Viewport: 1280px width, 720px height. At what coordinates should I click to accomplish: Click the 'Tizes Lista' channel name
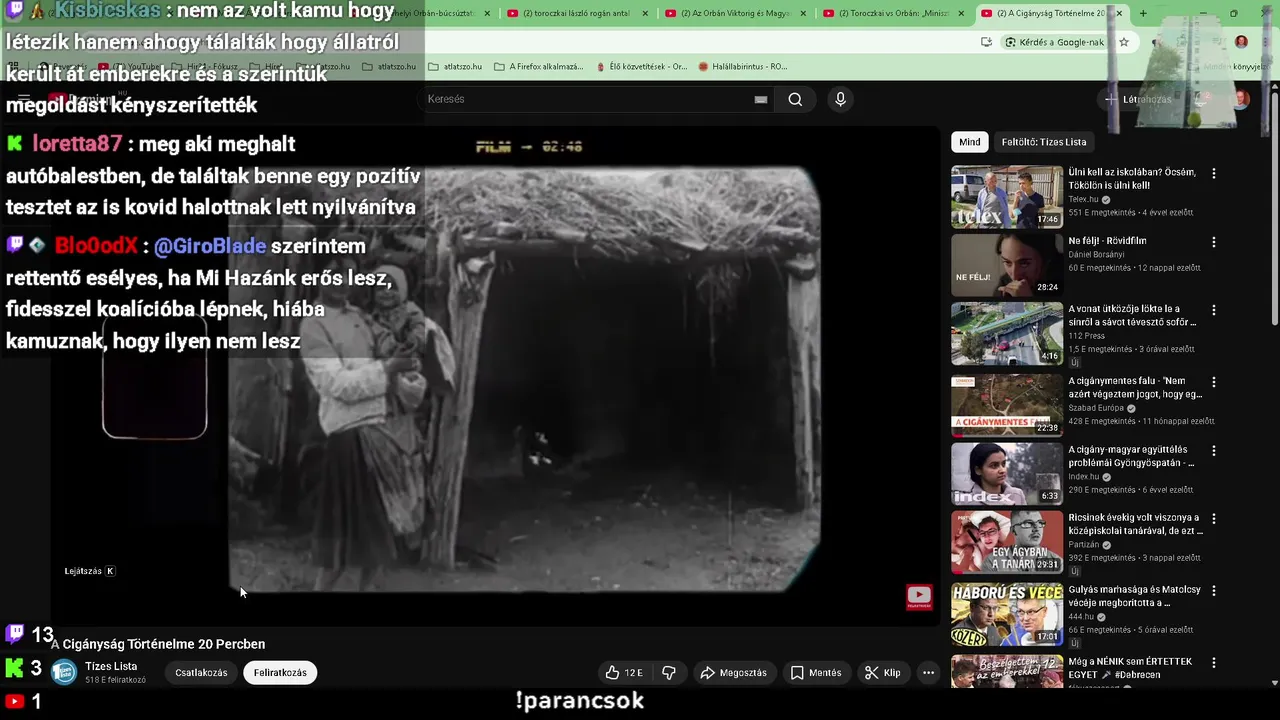click(x=111, y=666)
